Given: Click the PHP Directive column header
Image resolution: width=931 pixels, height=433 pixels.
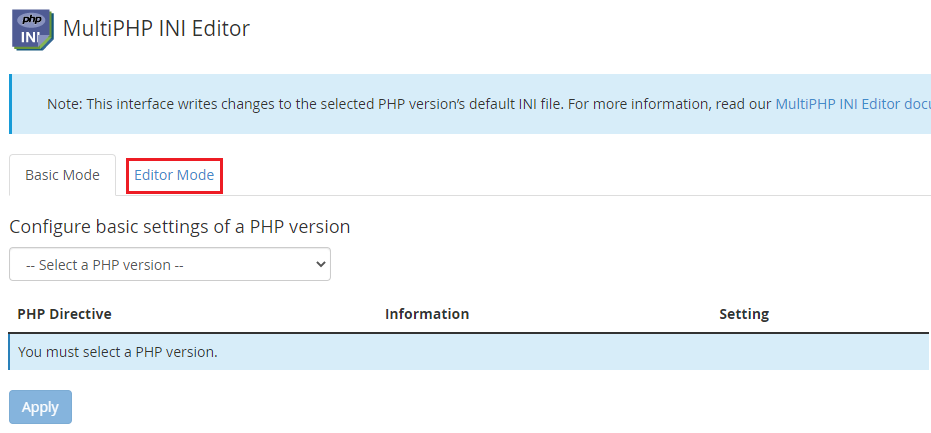Looking at the screenshot, I should (64, 314).
